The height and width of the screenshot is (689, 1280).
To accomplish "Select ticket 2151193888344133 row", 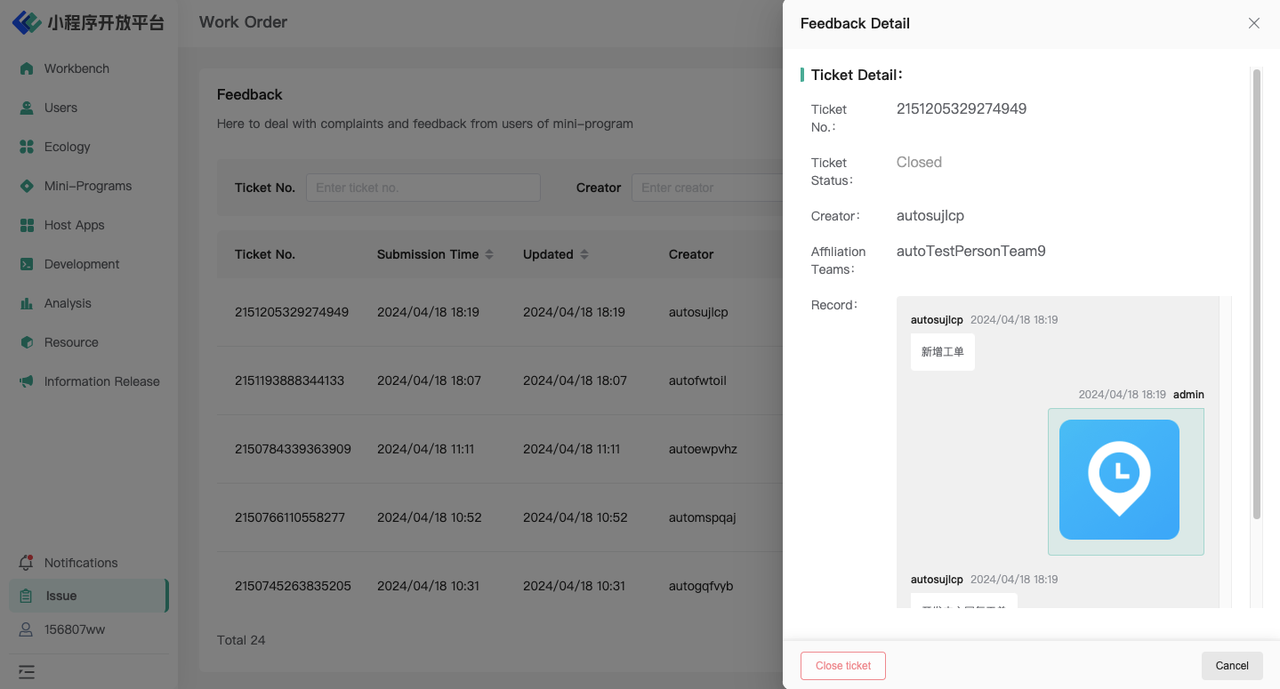I will click(x=290, y=381).
